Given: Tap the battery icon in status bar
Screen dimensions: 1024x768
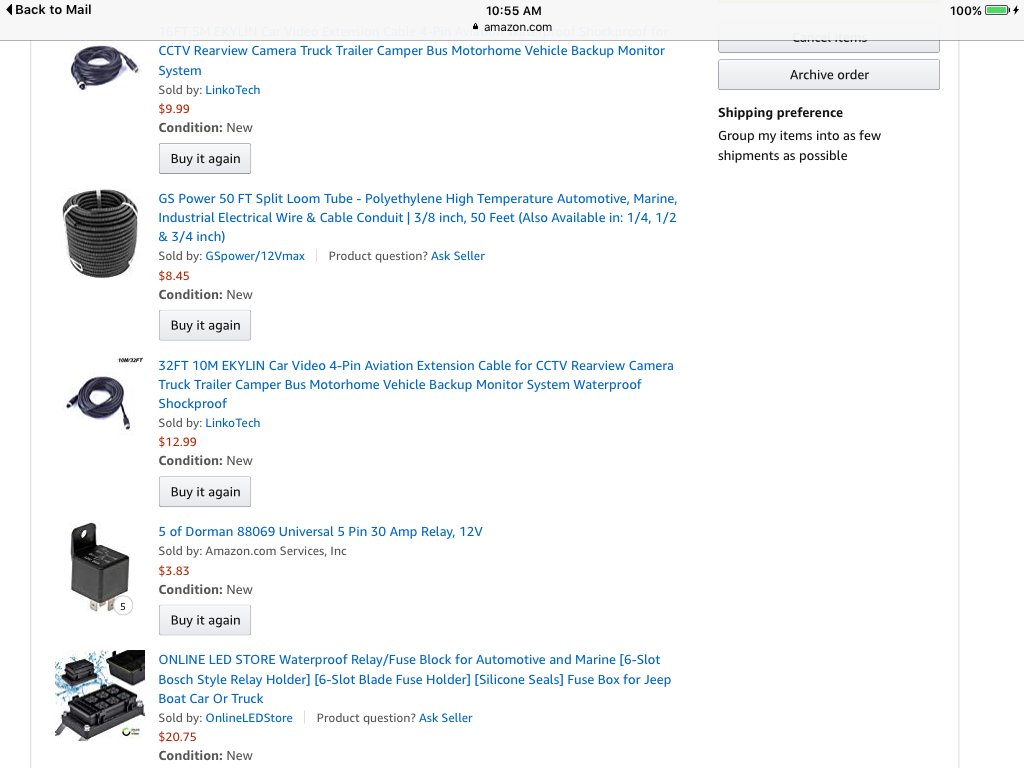Looking at the screenshot, I should click(997, 10).
